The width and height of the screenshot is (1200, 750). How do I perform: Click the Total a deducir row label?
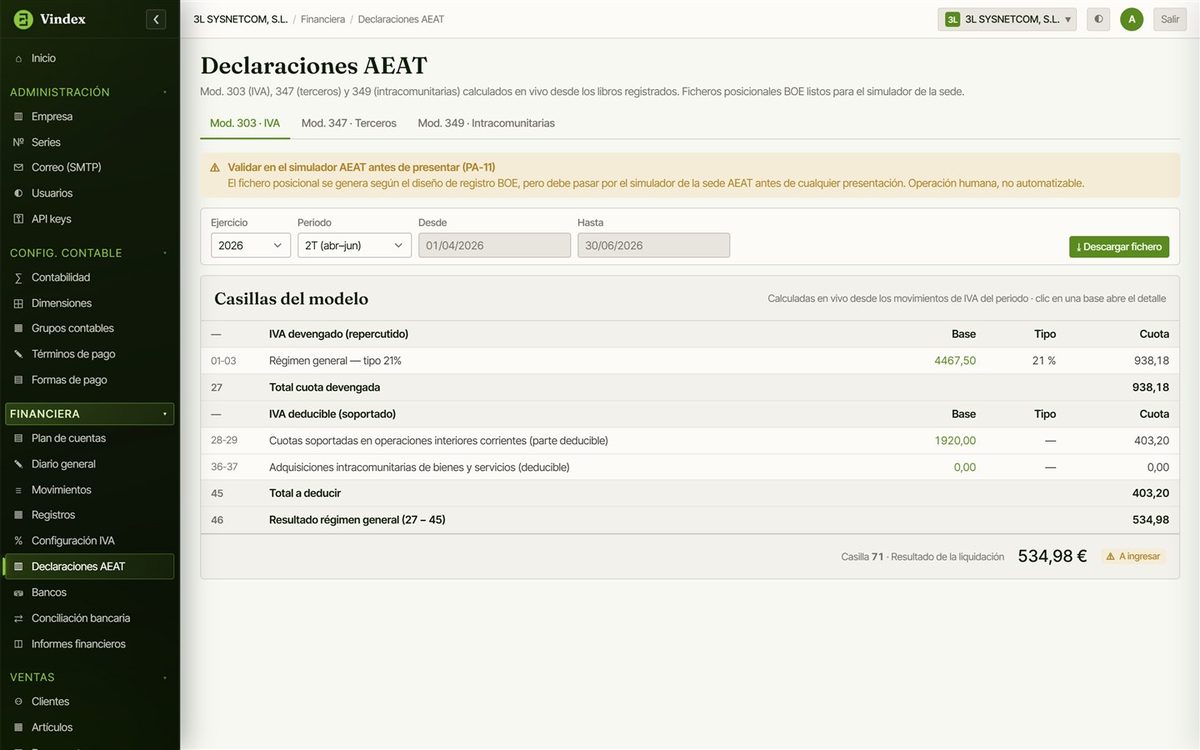tap(305, 493)
